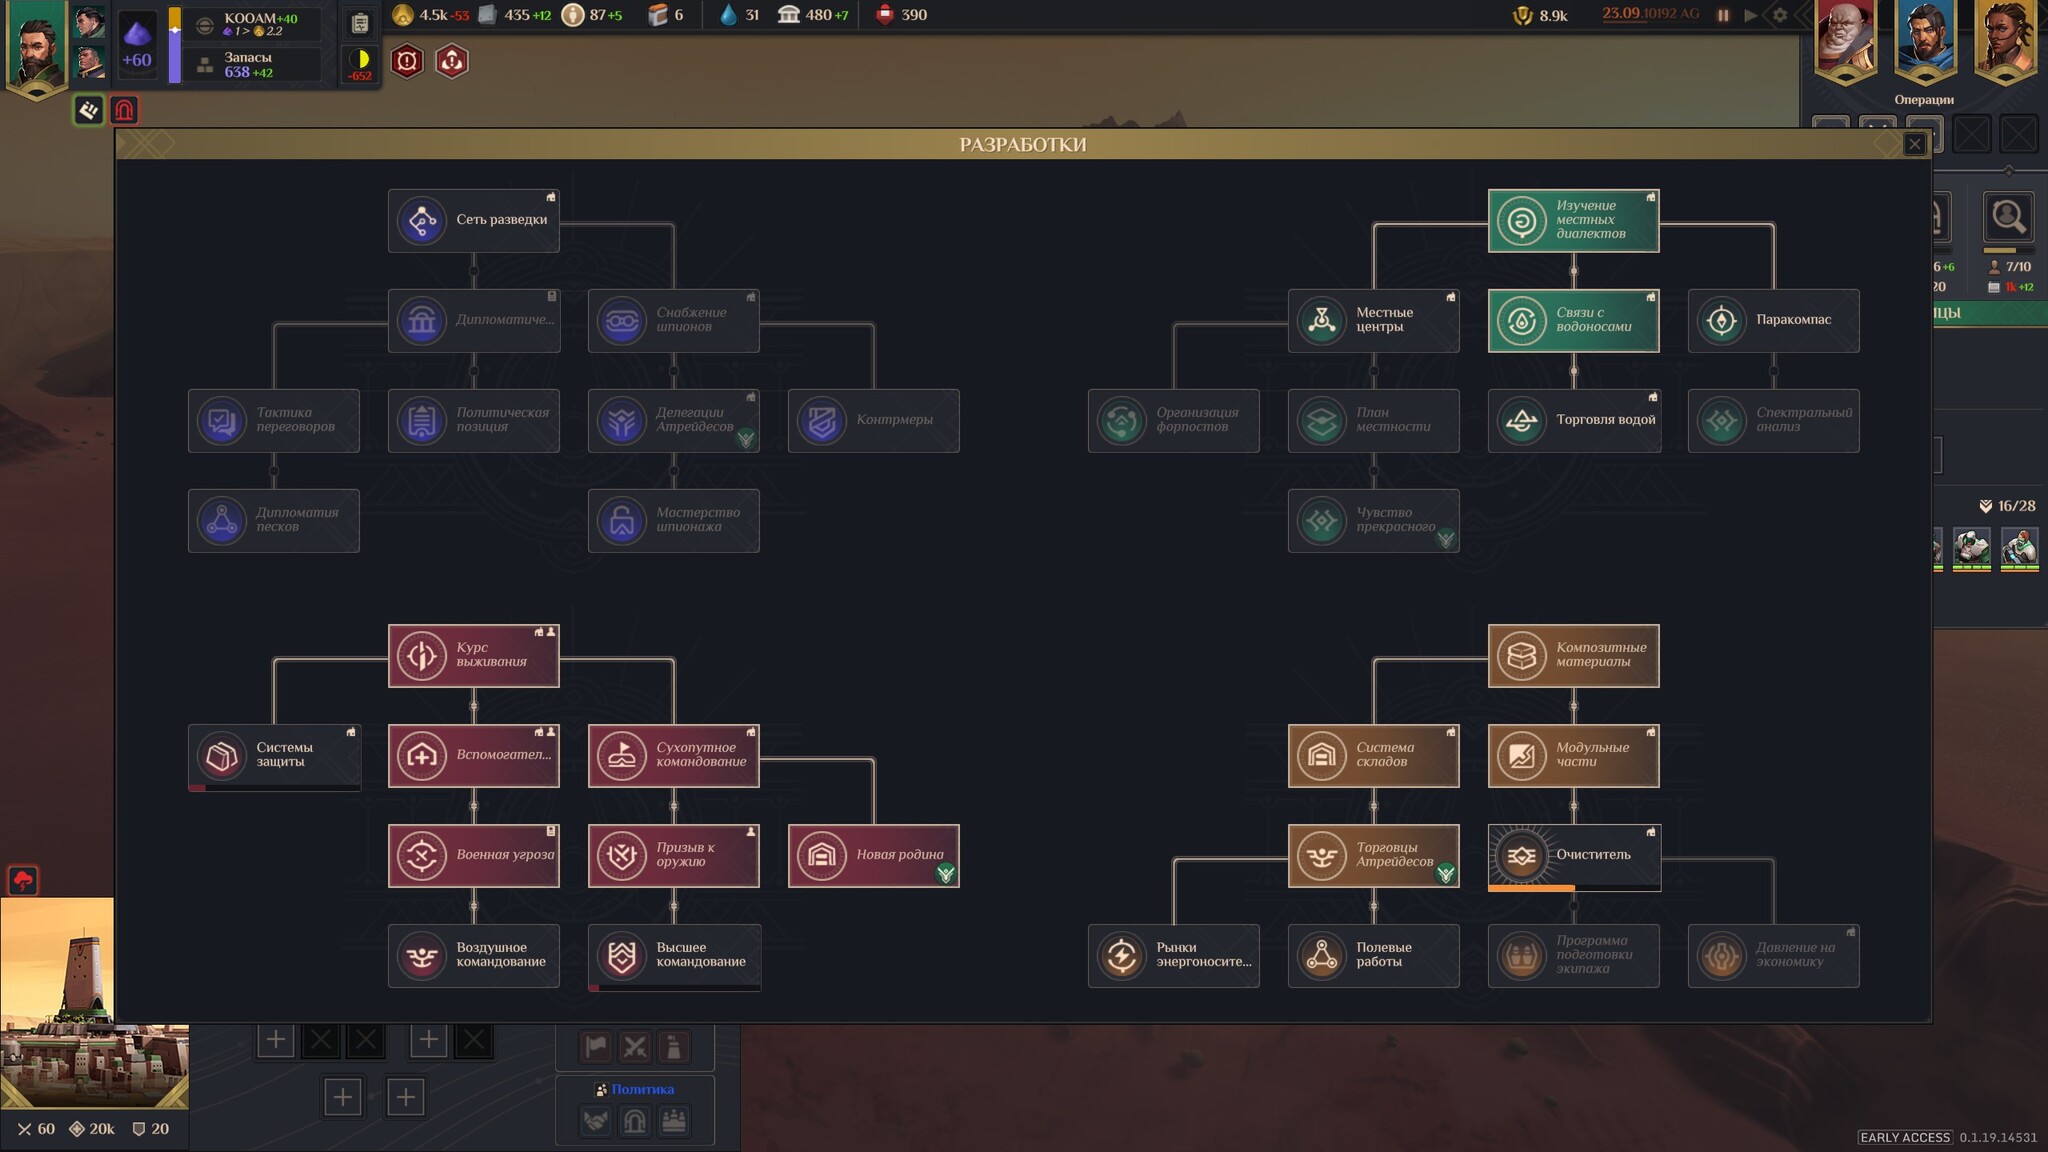Image resolution: width=2048 pixels, height=1152 pixels.
Task: Pick Делегации Атрейдесов development
Action: [673, 420]
